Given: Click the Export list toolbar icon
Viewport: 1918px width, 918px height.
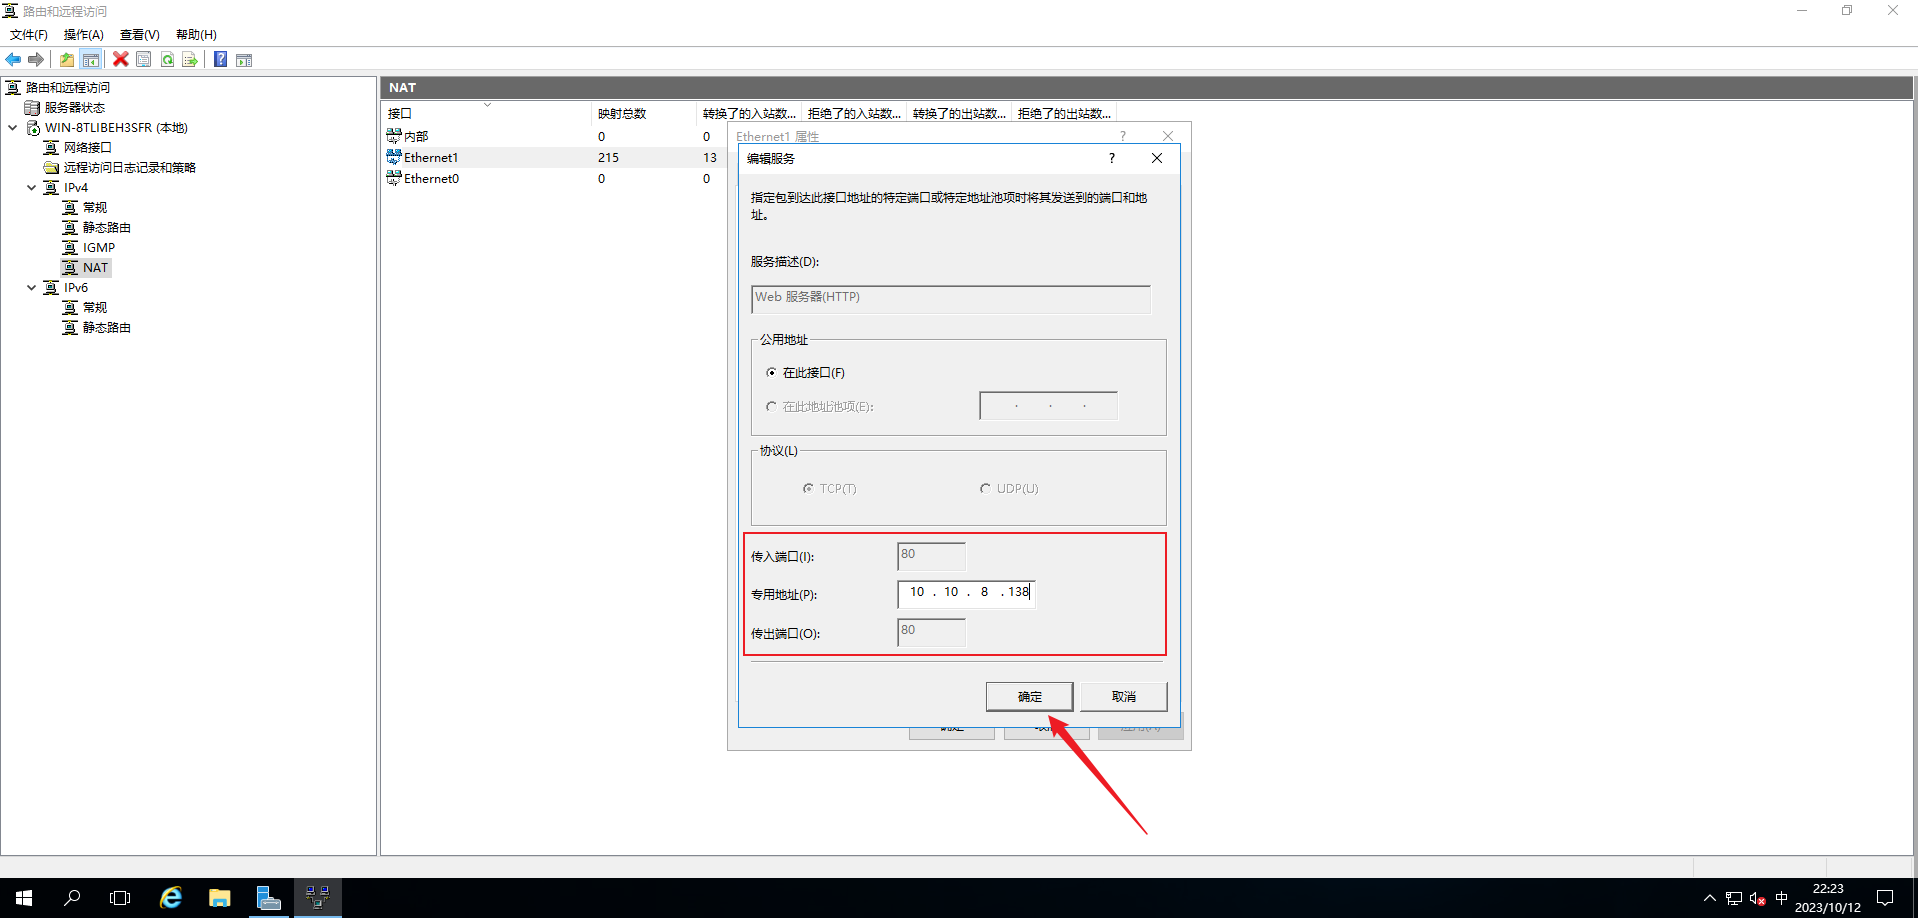Looking at the screenshot, I should pyautogui.click(x=190, y=60).
